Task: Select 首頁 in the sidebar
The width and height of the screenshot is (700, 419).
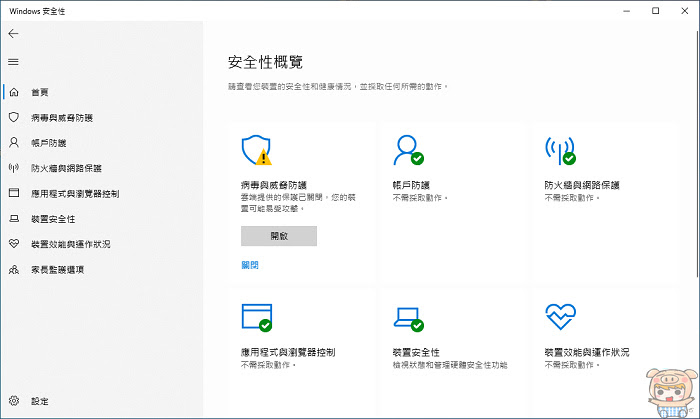Action: click(40, 92)
